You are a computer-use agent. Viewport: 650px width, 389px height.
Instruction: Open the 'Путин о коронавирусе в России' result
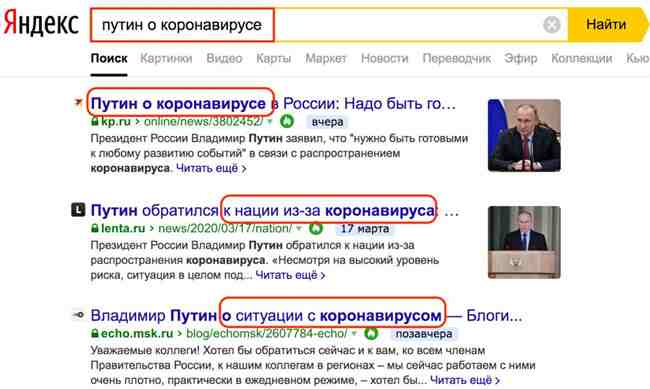coord(273,103)
